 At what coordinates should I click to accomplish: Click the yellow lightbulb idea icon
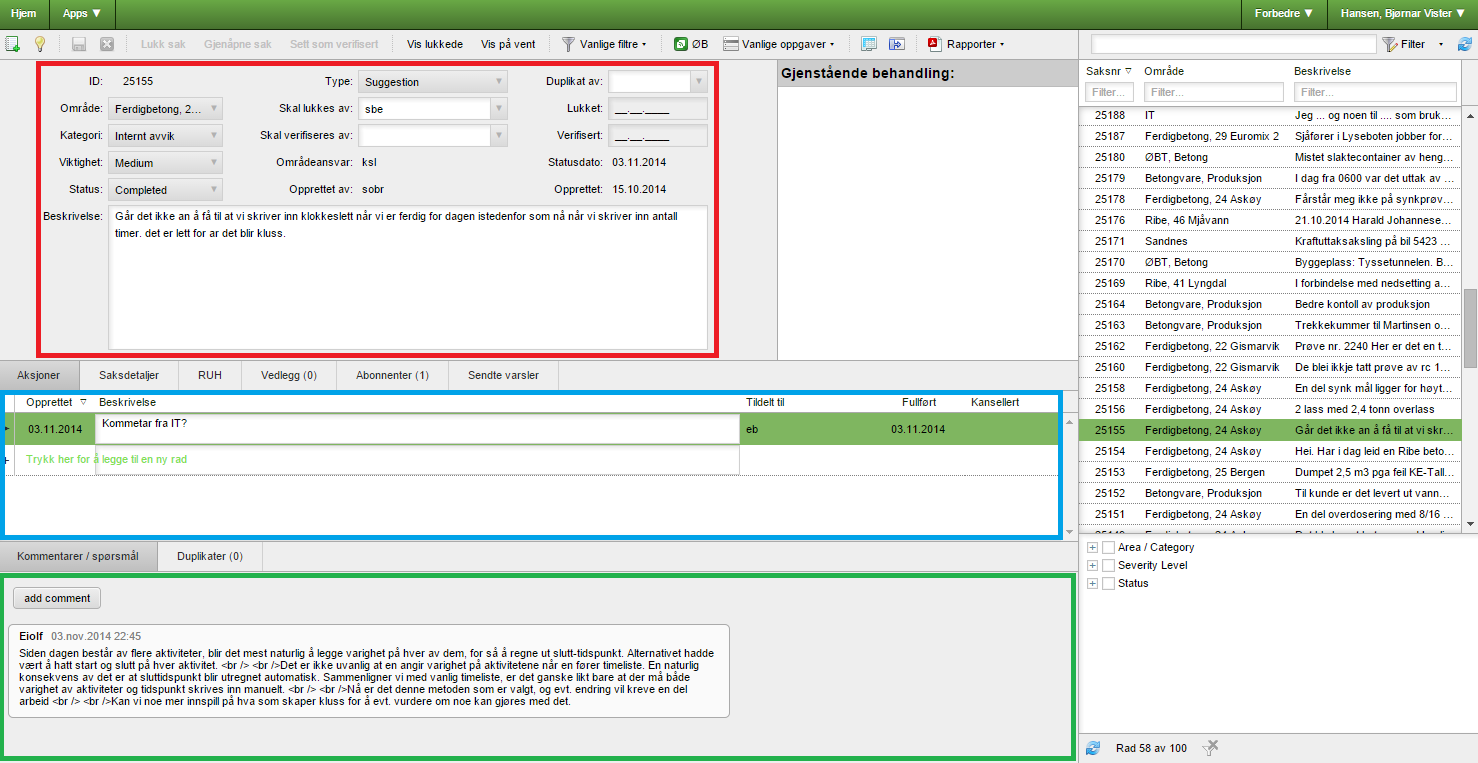(40, 44)
